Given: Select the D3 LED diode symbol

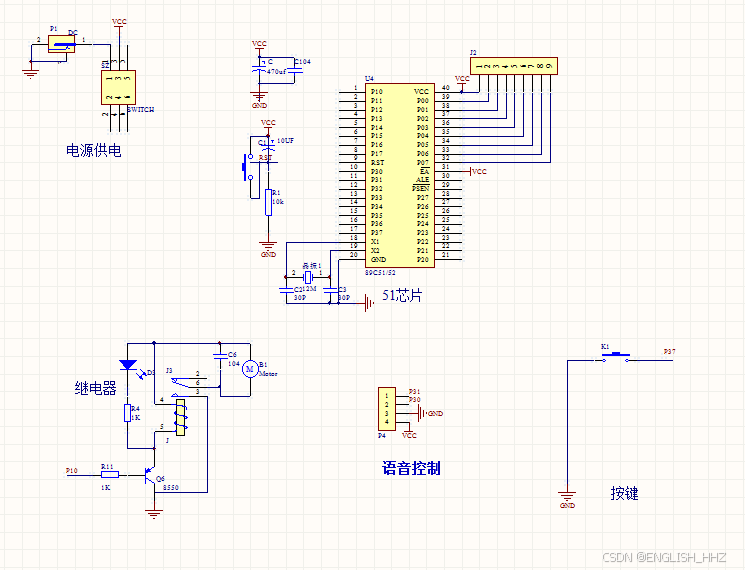Looking at the screenshot, I should click(x=128, y=365).
